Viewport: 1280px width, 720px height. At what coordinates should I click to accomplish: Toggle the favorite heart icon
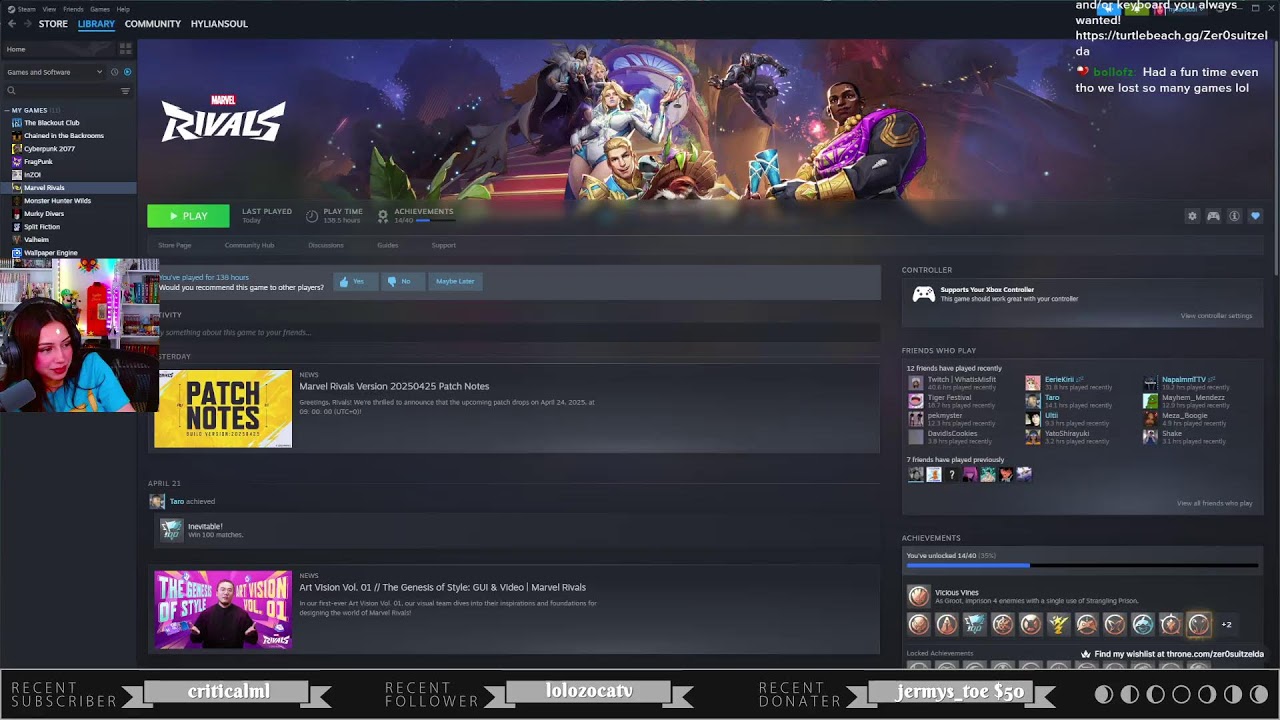click(1255, 216)
